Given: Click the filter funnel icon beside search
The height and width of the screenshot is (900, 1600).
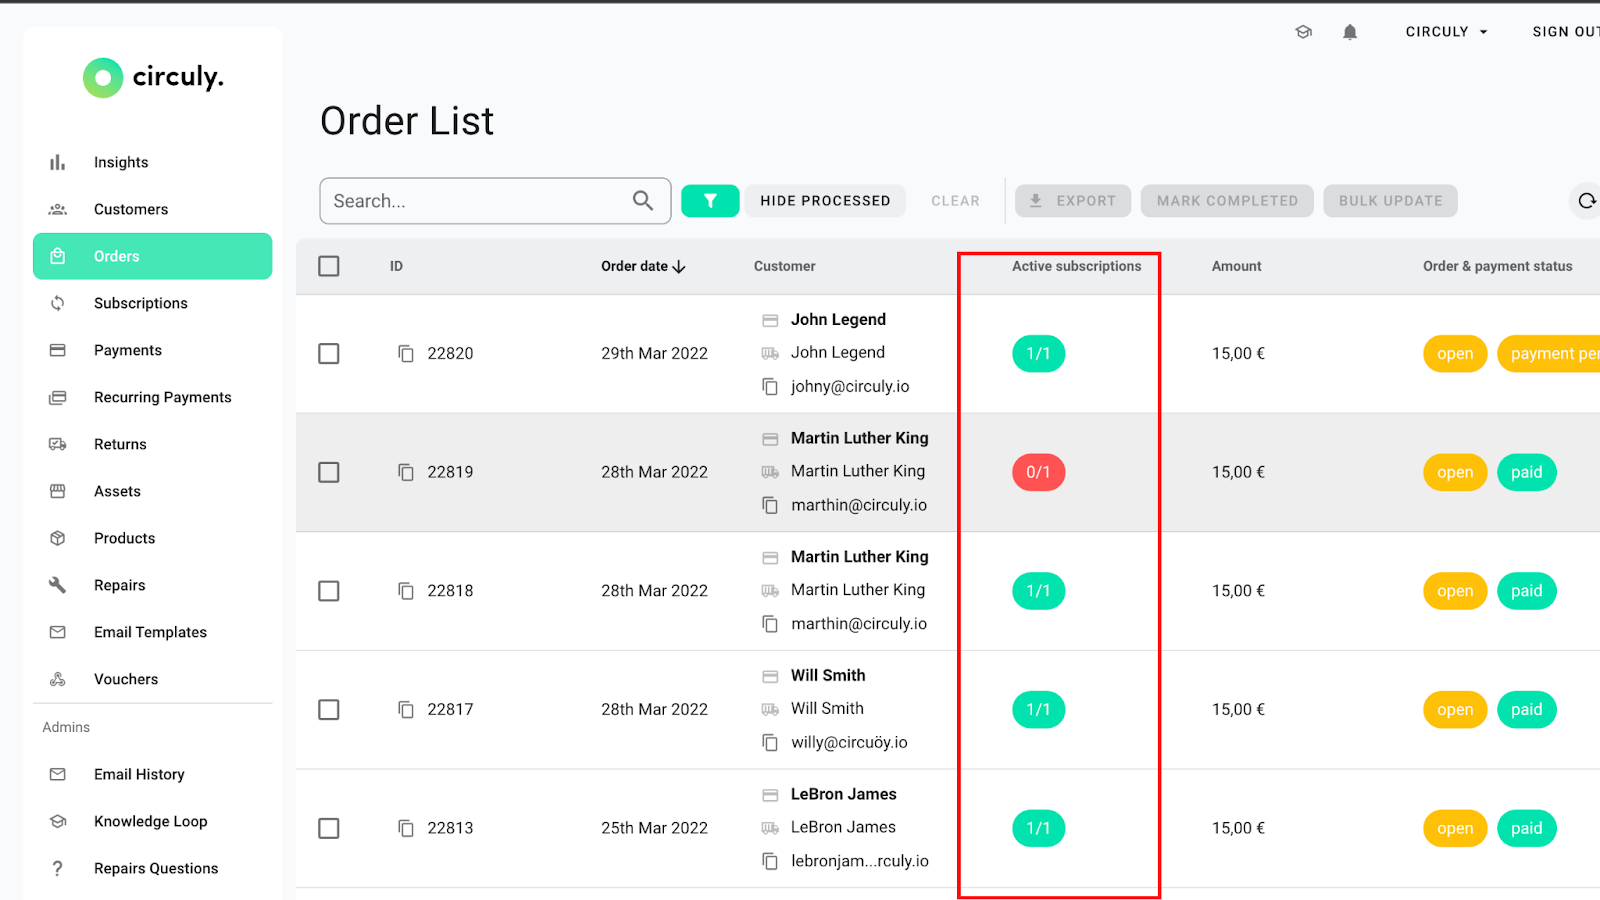Looking at the screenshot, I should point(710,200).
